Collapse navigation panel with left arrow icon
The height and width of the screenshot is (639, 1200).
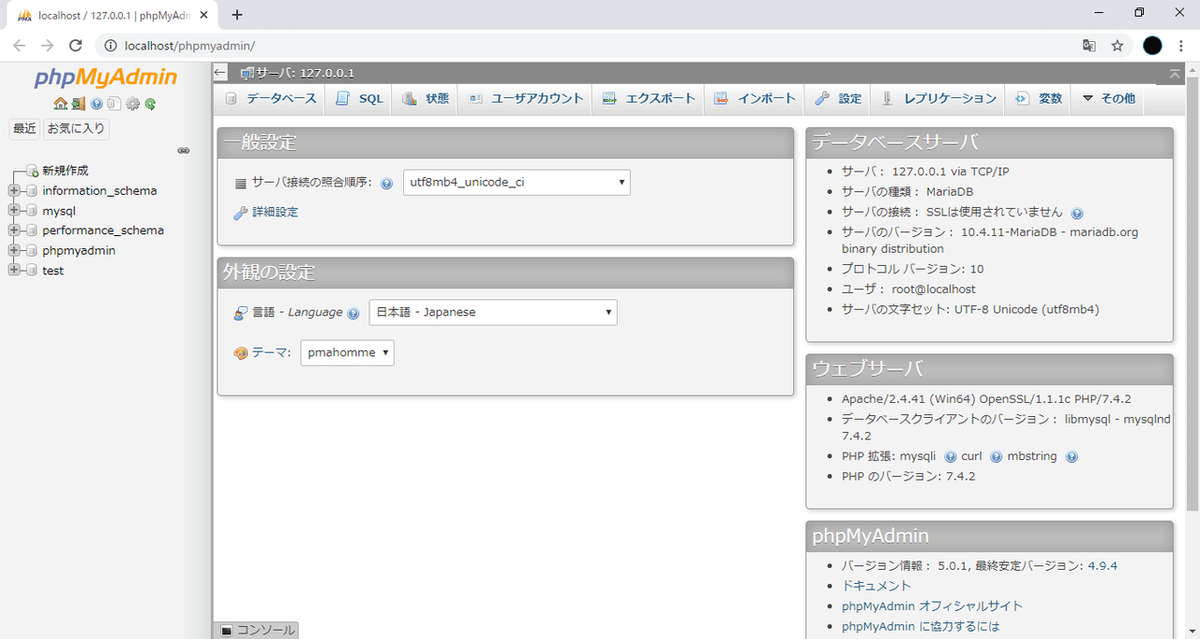pyautogui.click(x=221, y=72)
